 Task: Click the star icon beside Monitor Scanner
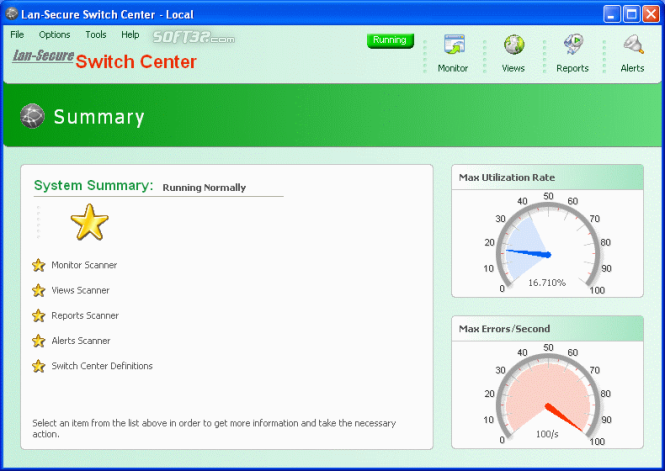(x=39, y=265)
